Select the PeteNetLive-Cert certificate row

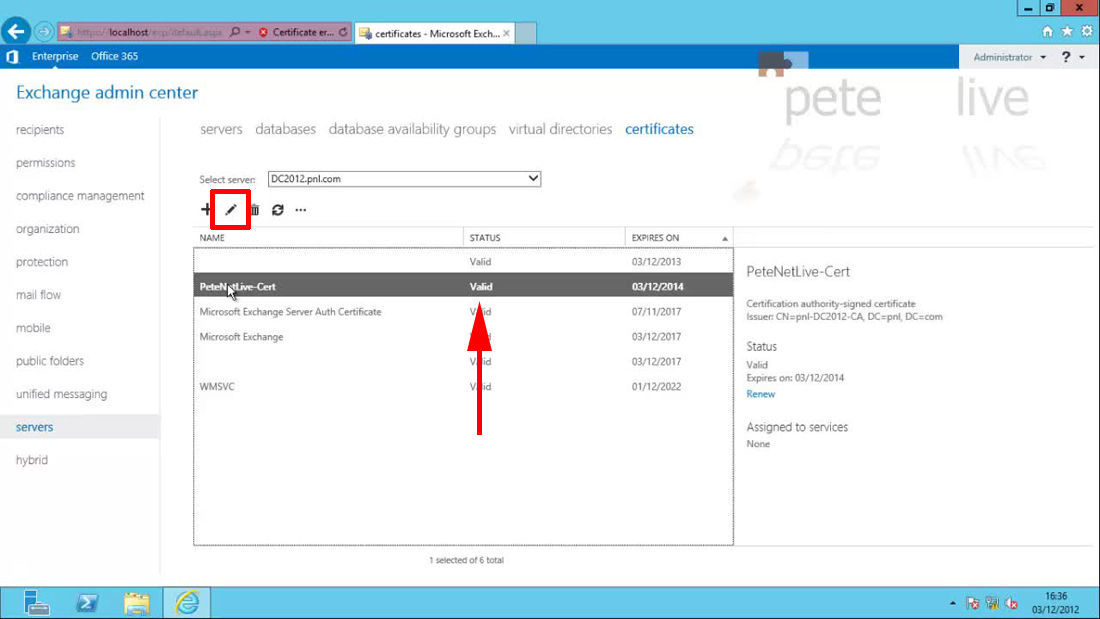(463, 286)
